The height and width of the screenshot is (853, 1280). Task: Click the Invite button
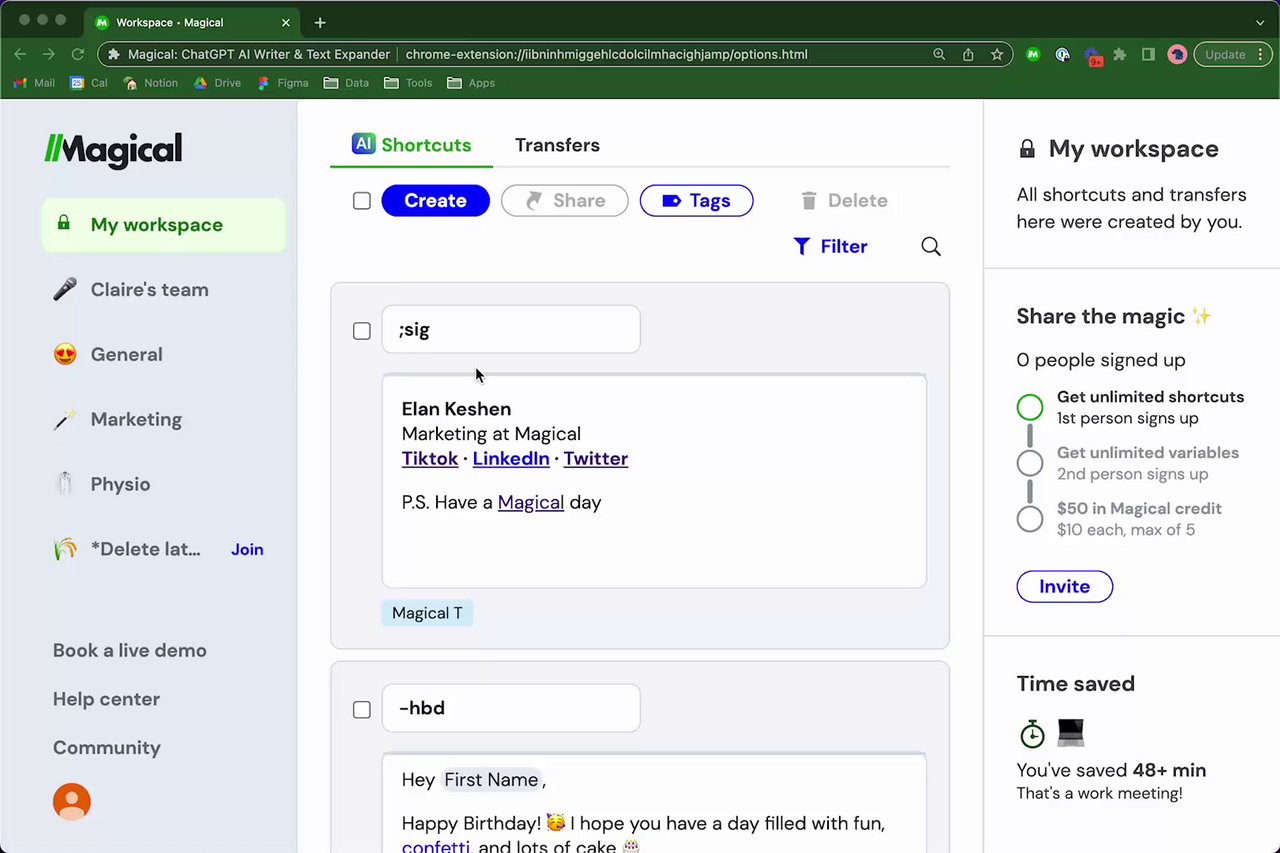pyautogui.click(x=1064, y=587)
